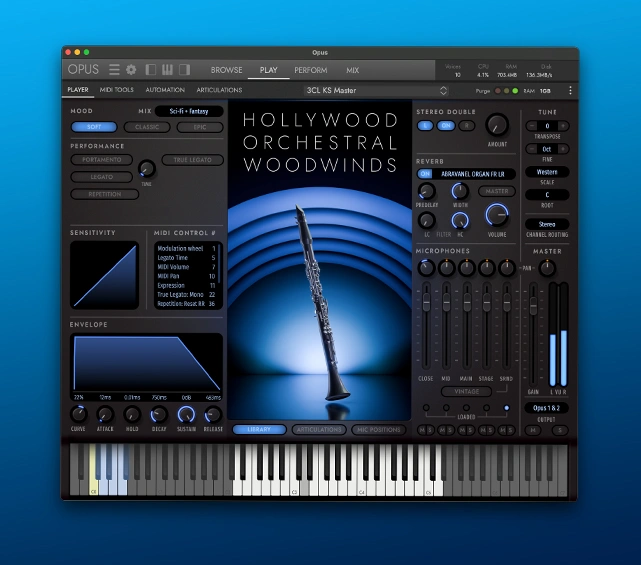Select the Soft mood
Screen dimensions: 641x565
pos(94,127)
